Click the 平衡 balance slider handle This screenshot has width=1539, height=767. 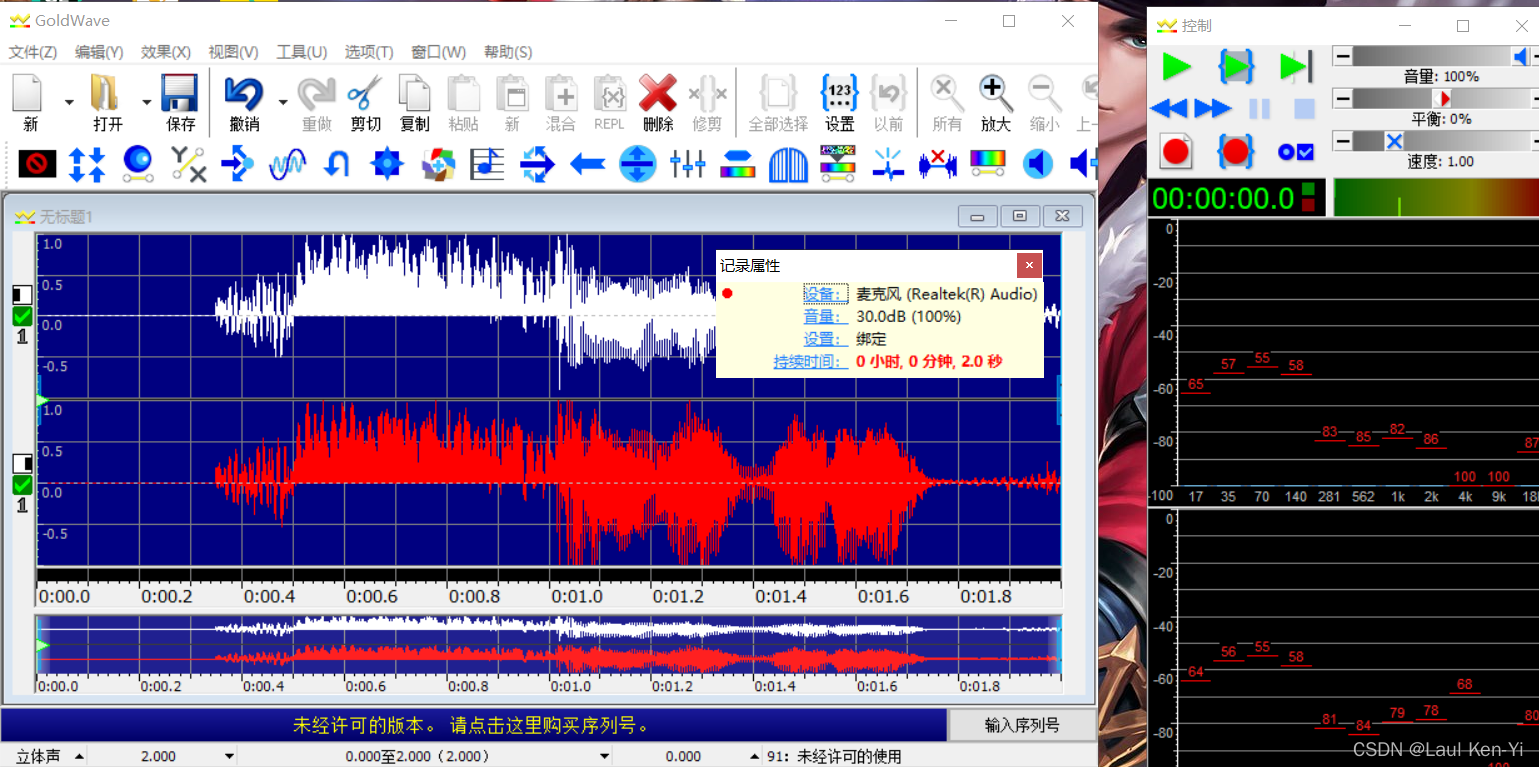(1441, 99)
